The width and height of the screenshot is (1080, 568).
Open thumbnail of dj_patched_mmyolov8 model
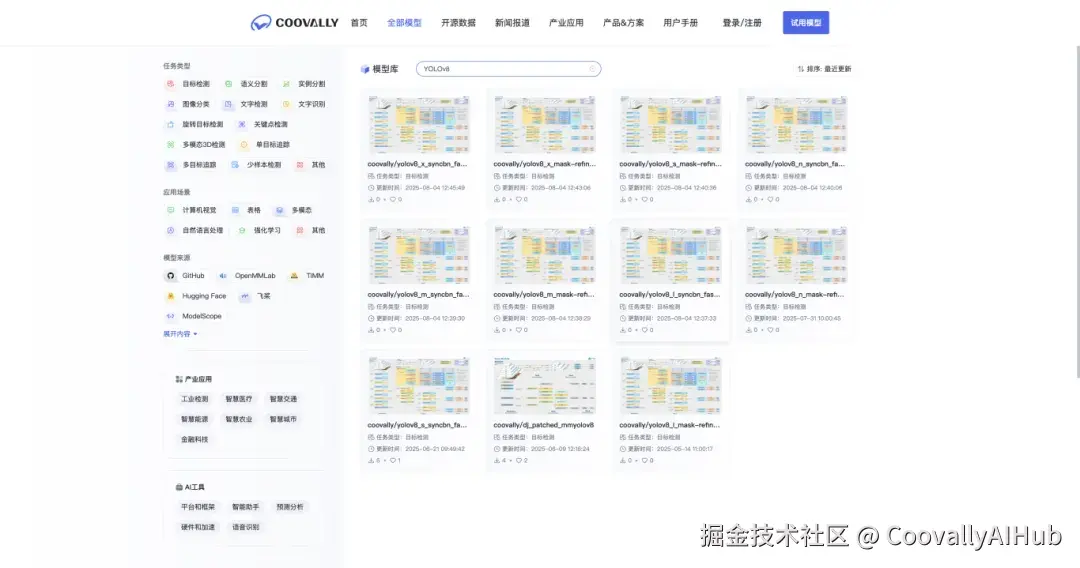[x=545, y=386]
